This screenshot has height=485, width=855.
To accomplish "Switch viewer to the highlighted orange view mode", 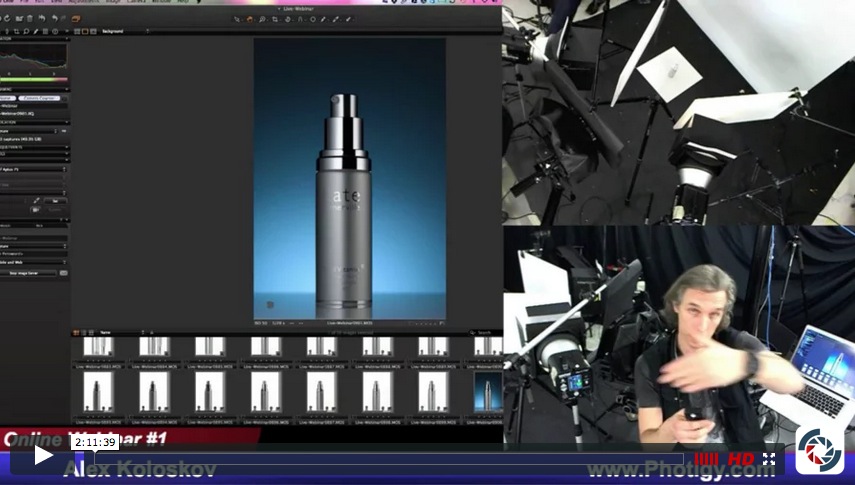I will point(85,32).
